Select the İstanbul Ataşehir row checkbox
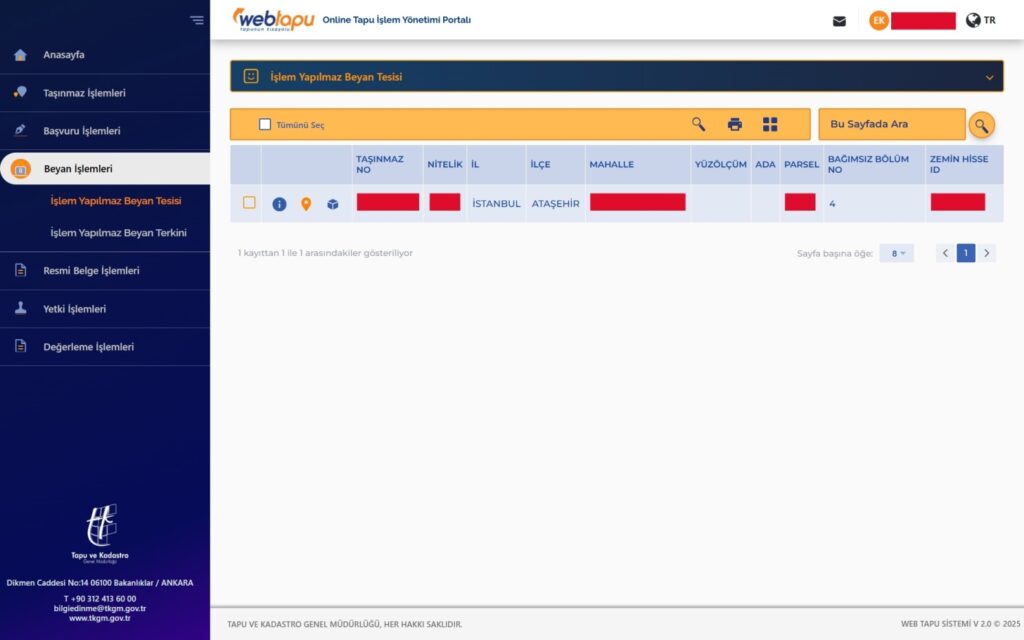This screenshot has width=1024, height=640. (249, 203)
